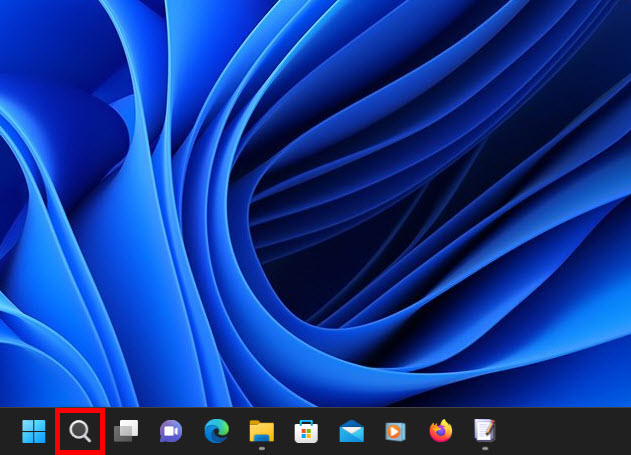
Task: Switch to the running yellow folder app
Action: tap(261, 431)
